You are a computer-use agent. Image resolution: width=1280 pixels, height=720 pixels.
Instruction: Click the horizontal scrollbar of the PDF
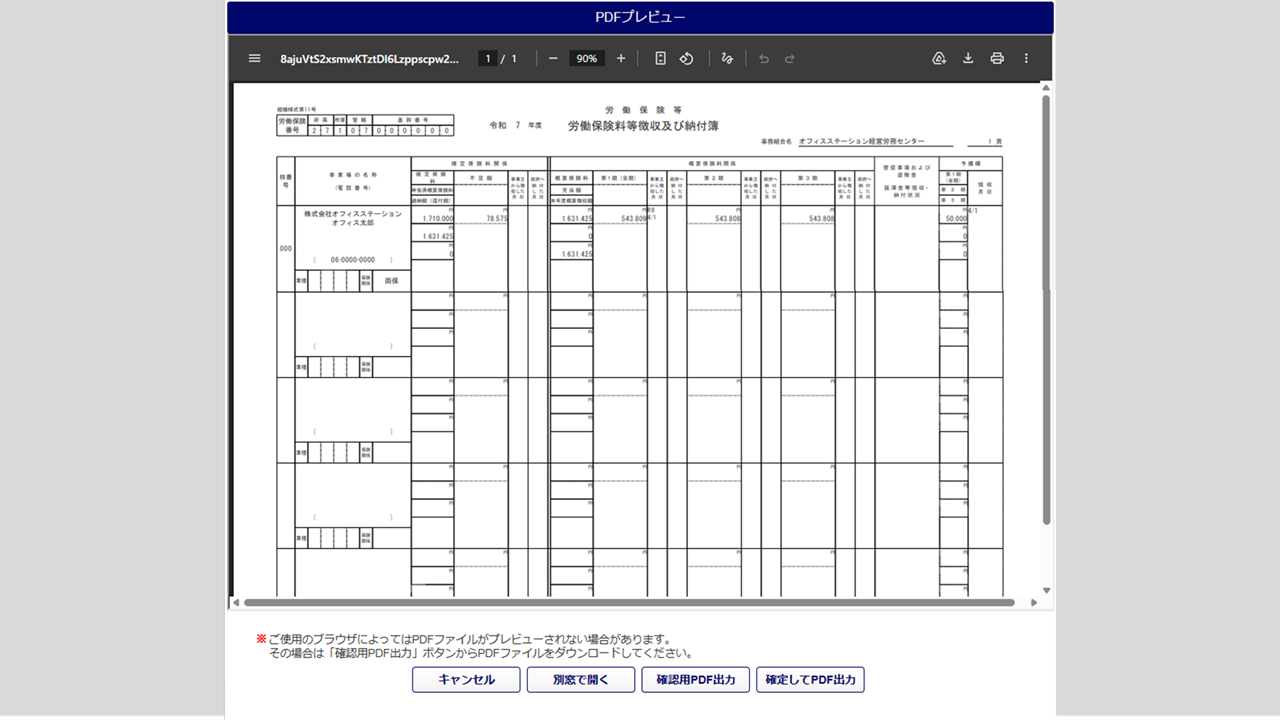pos(628,603)
